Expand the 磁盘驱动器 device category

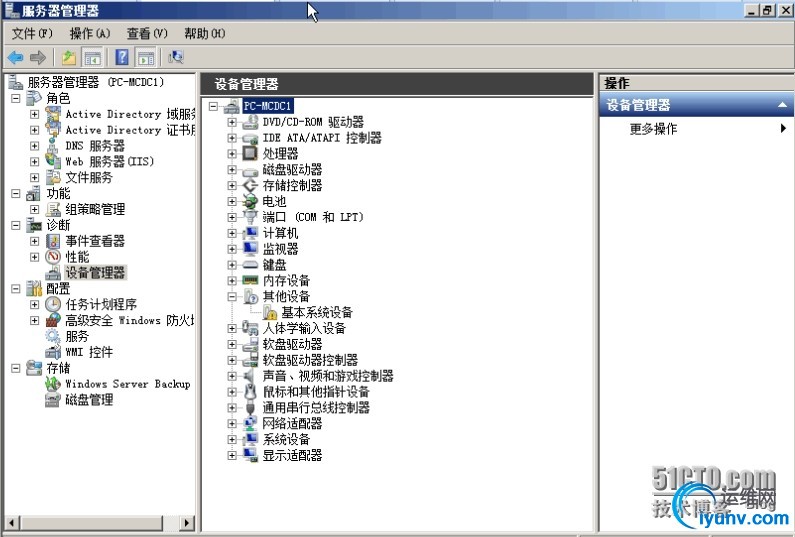tap(232, 170)
